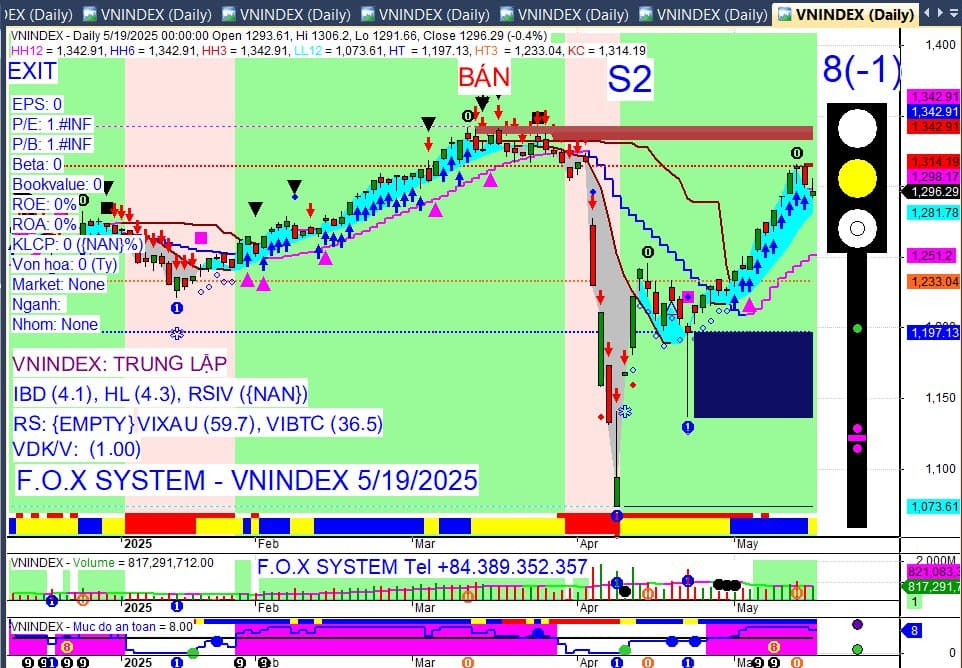Screen dimensions: 962x668
Task: Click the large 8(-1) score label
Action: 861,69
